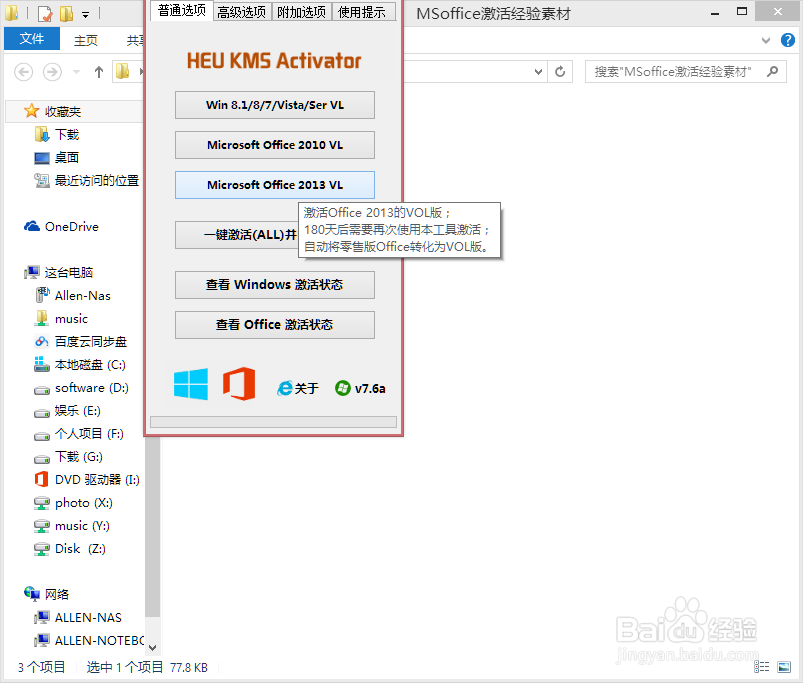This screenshot has height=683, width=803.
Task: Go up one folder level arrow
Action: (x=99, y=72)
